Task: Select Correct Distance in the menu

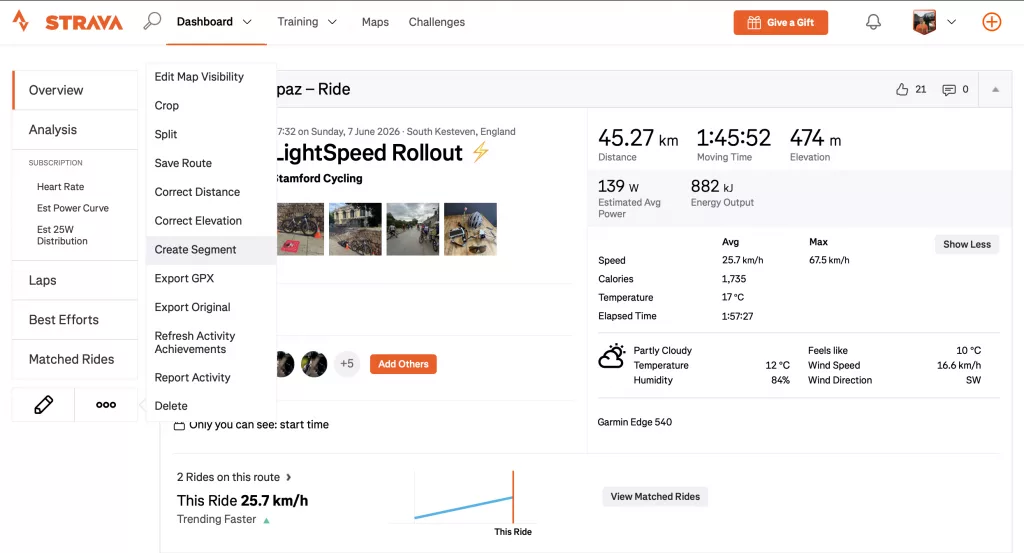Action: click(x=212, y=191)
